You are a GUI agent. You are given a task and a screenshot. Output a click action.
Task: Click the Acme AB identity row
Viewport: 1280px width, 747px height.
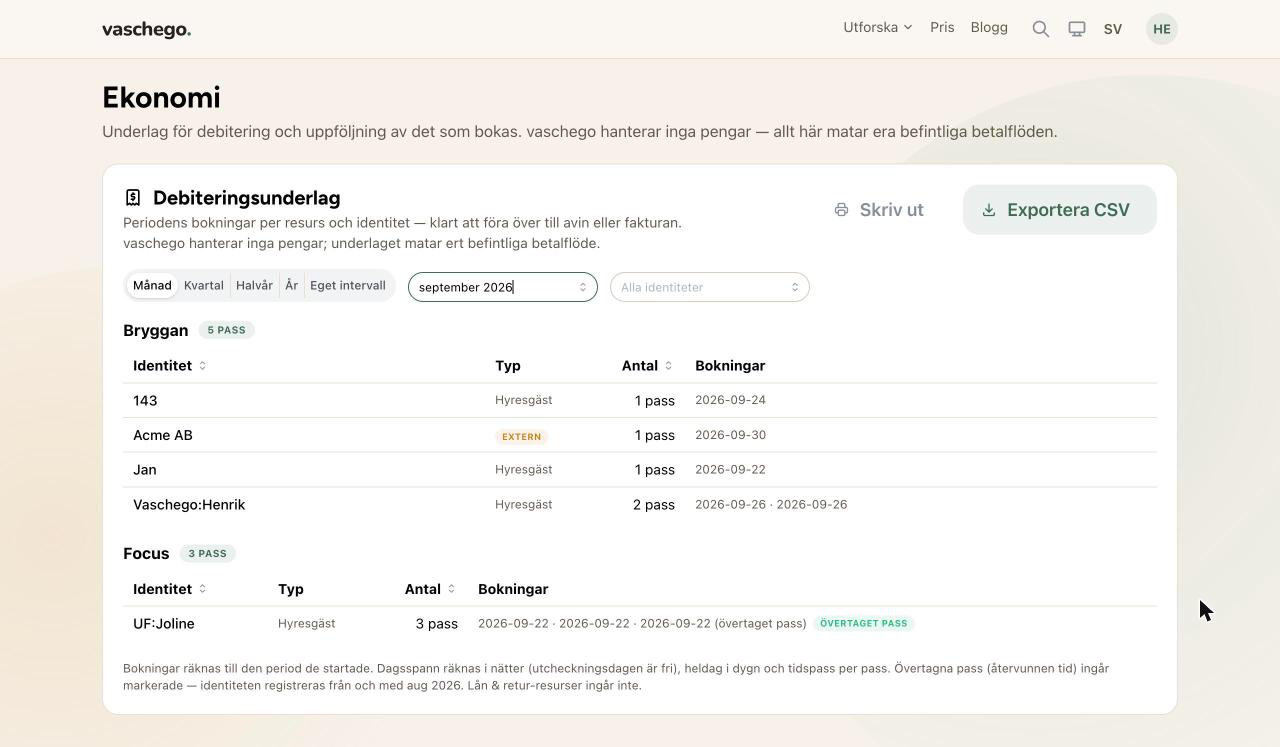coord(640,435)
